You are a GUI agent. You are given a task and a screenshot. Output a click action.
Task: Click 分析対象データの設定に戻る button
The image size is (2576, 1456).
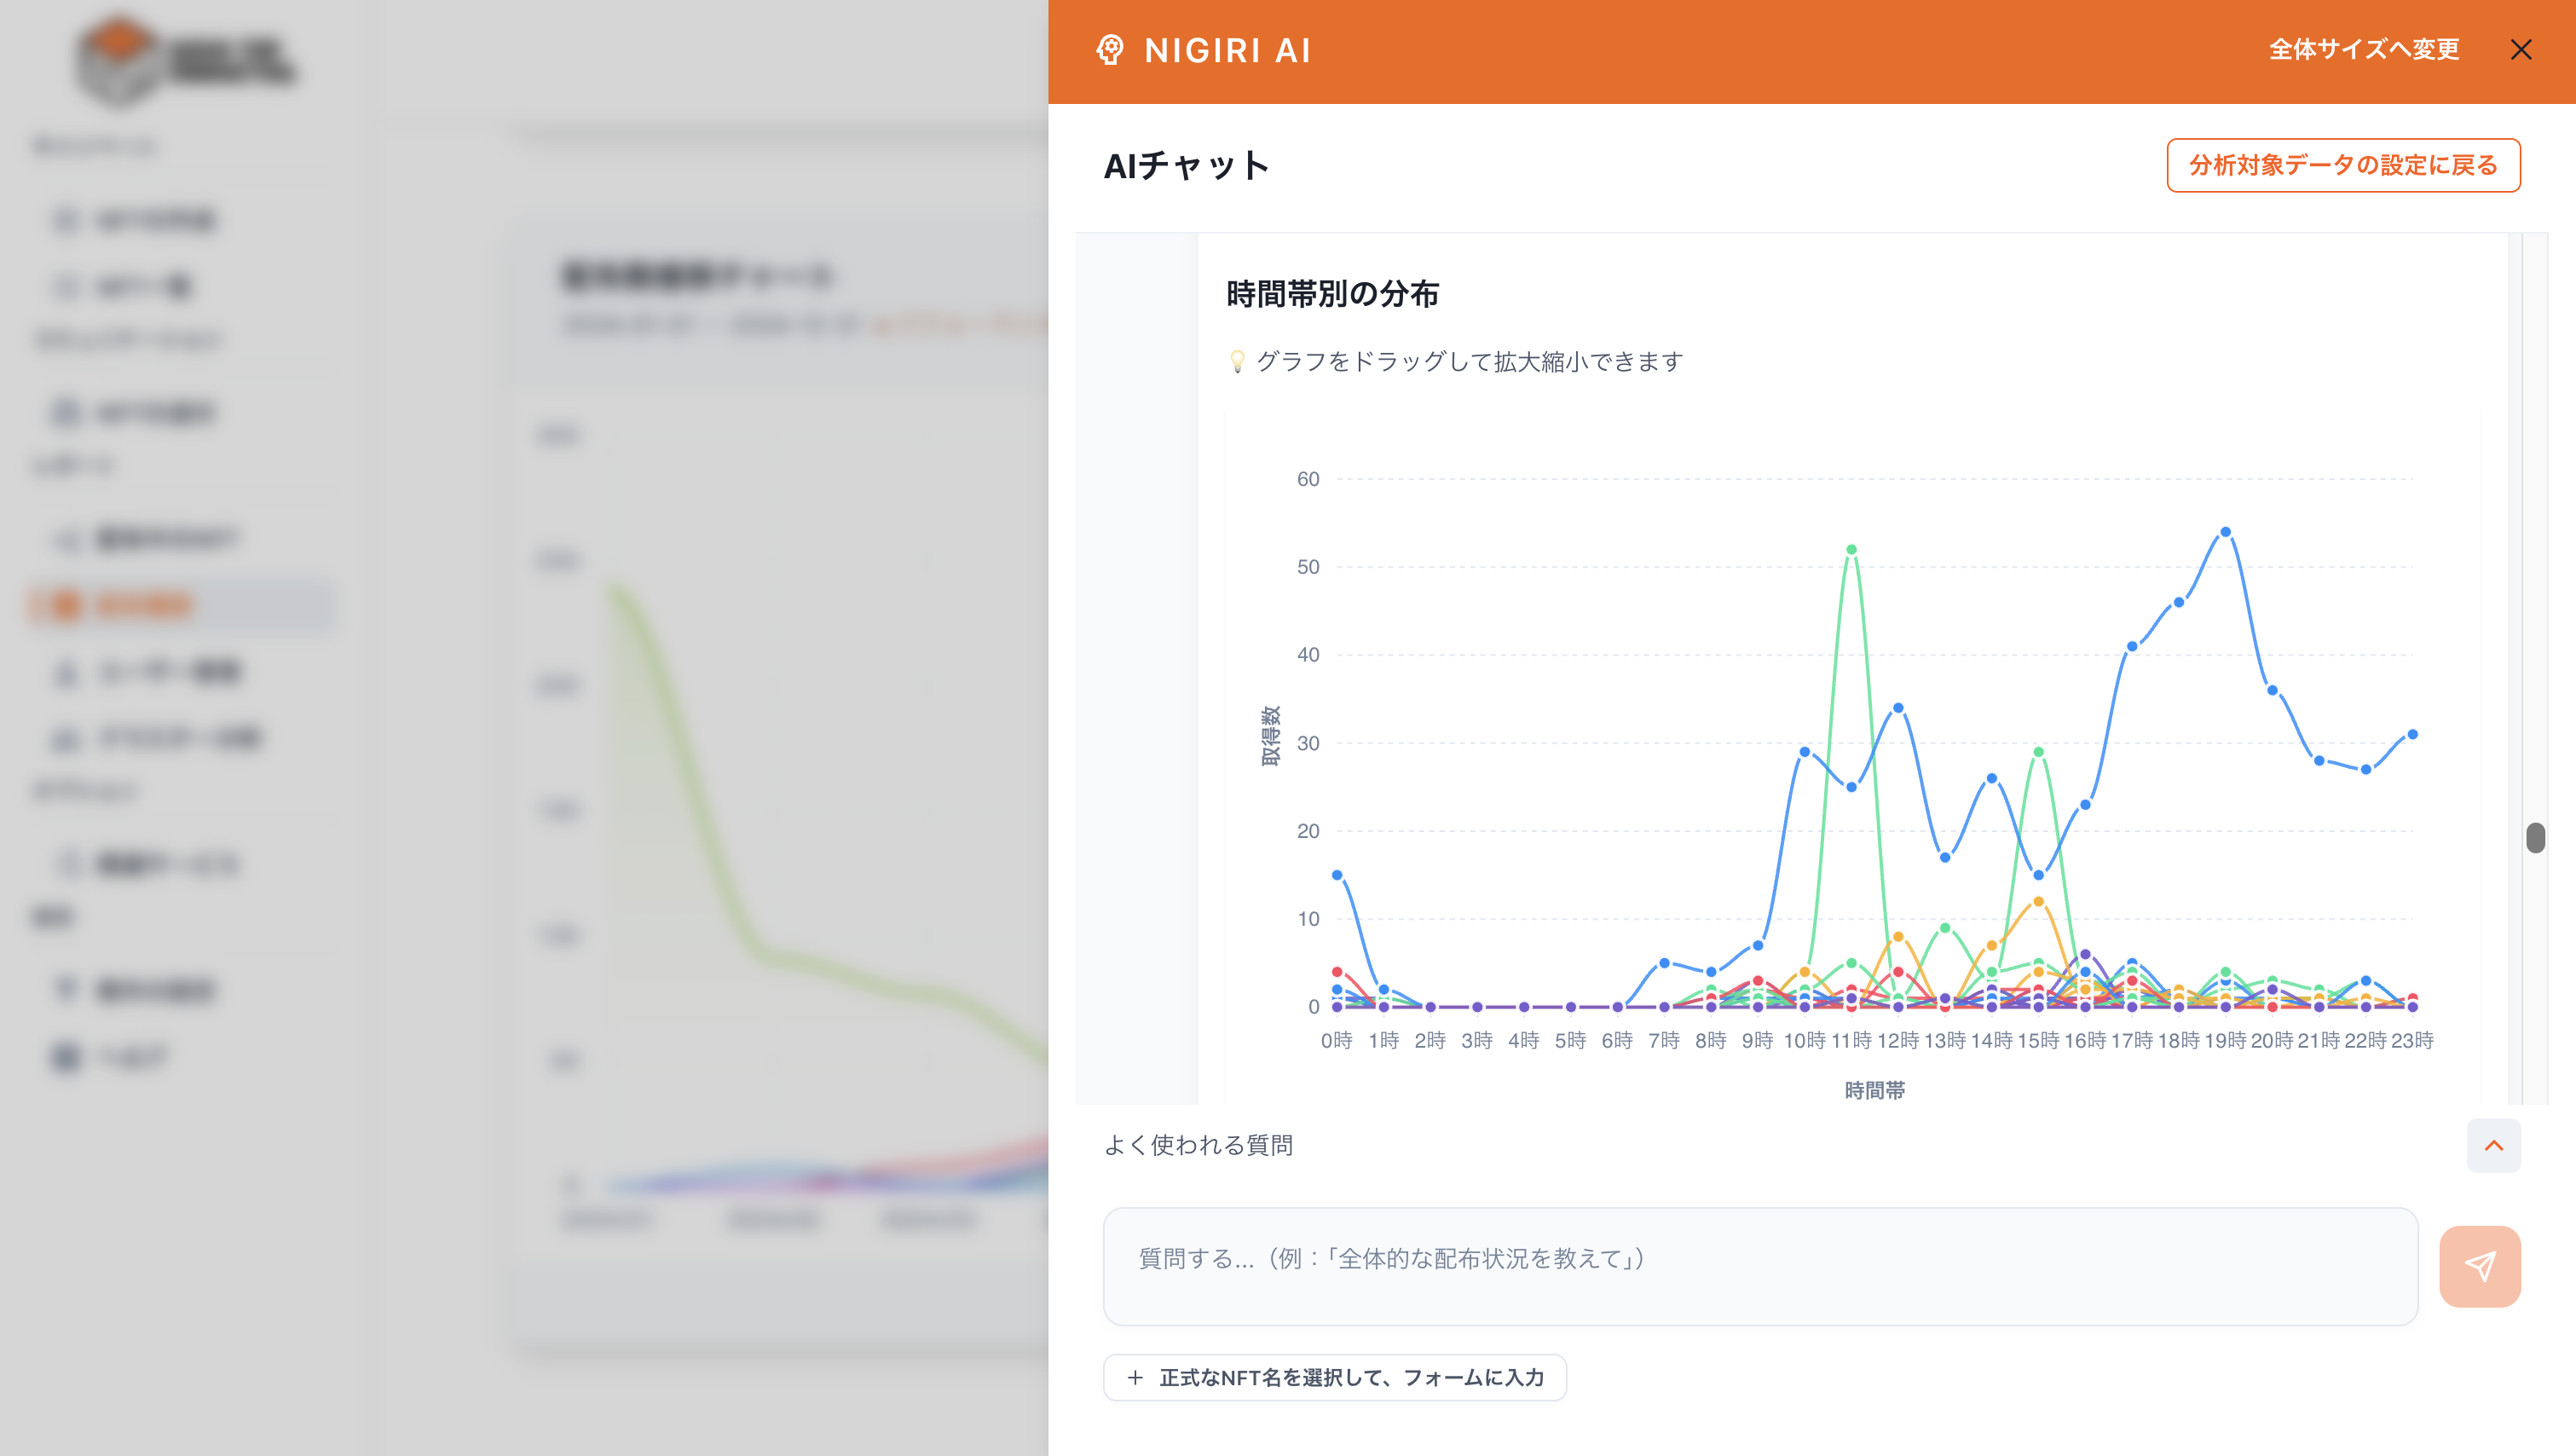(2343, 165)
